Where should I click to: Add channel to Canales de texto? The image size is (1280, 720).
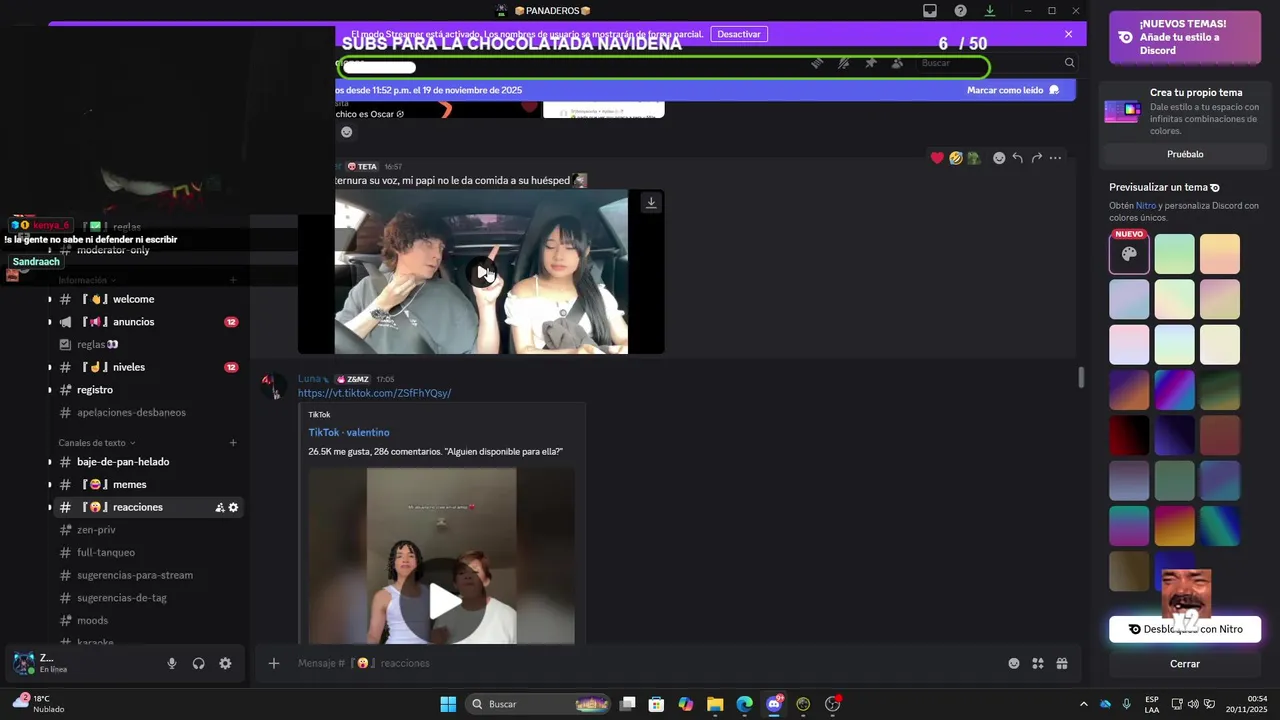coord(233,443)
